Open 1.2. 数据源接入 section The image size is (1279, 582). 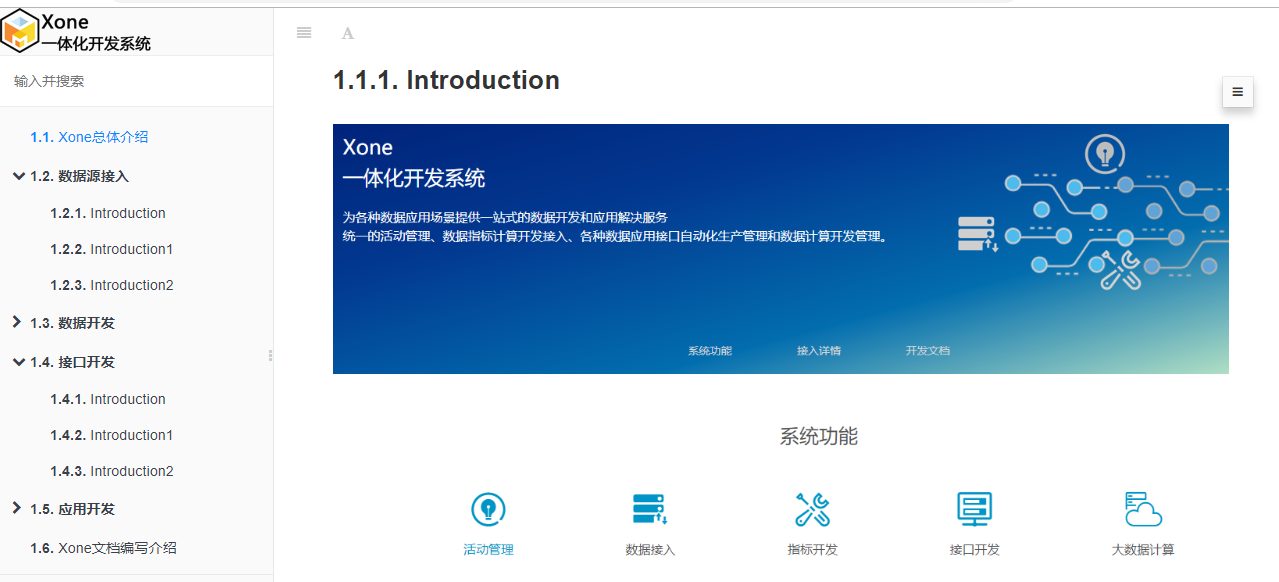[x=79, y=176]
